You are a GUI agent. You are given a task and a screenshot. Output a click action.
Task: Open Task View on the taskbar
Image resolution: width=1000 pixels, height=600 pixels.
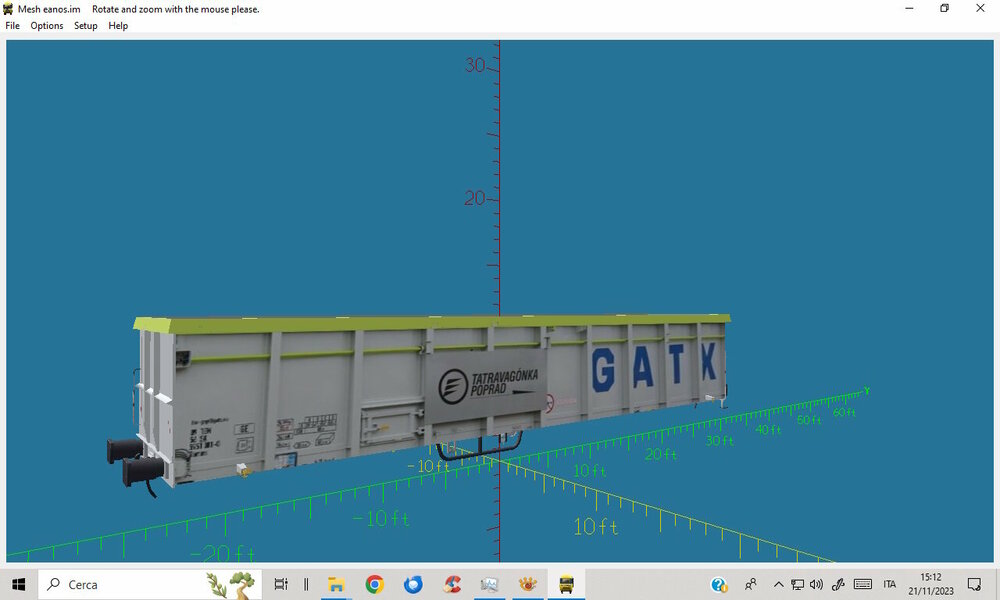(x=281, y=584)
